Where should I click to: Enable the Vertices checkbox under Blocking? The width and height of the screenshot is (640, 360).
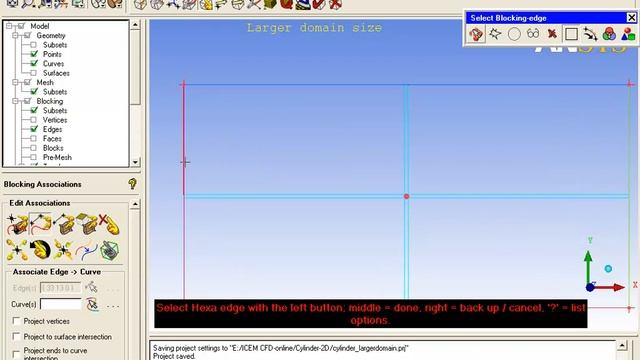coord(33,120)
